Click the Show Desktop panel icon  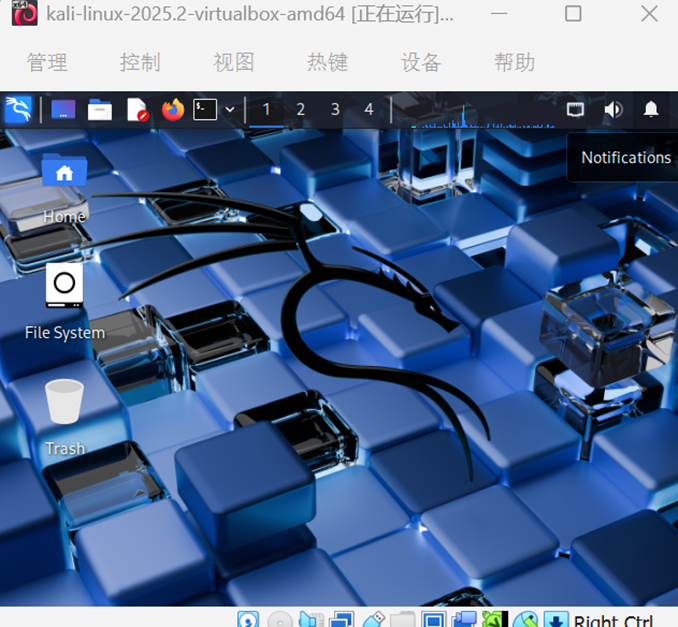coord(63,109)
